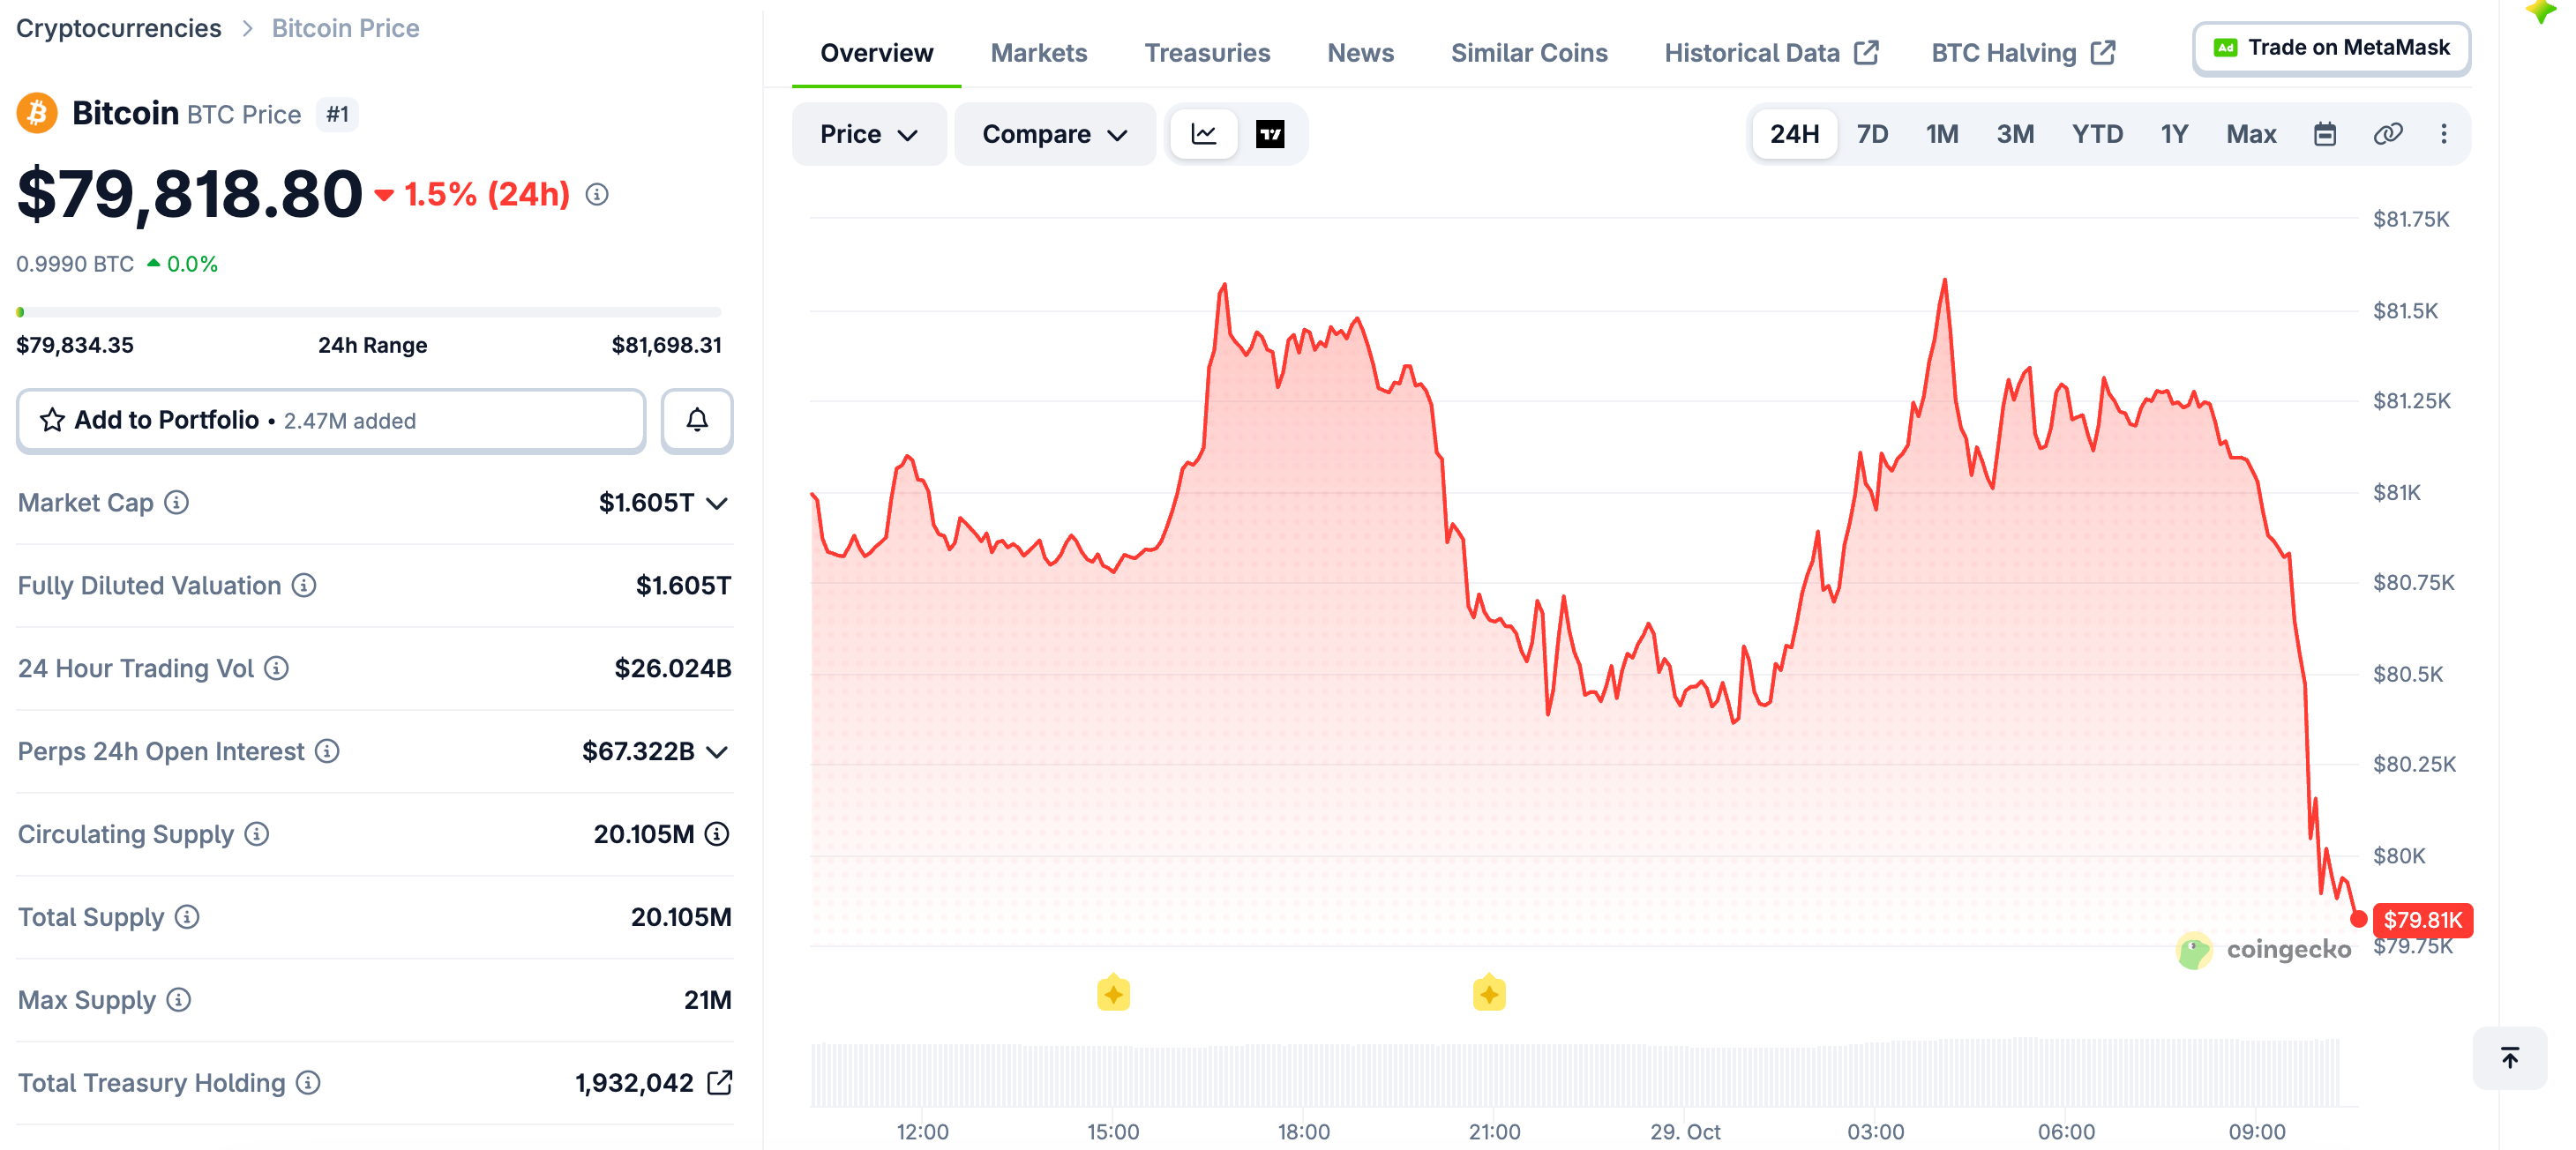Open the Price dropdown
The width and height of the screenshot is (2576, 1150).
pyautogui.click(x=868, y=134)
